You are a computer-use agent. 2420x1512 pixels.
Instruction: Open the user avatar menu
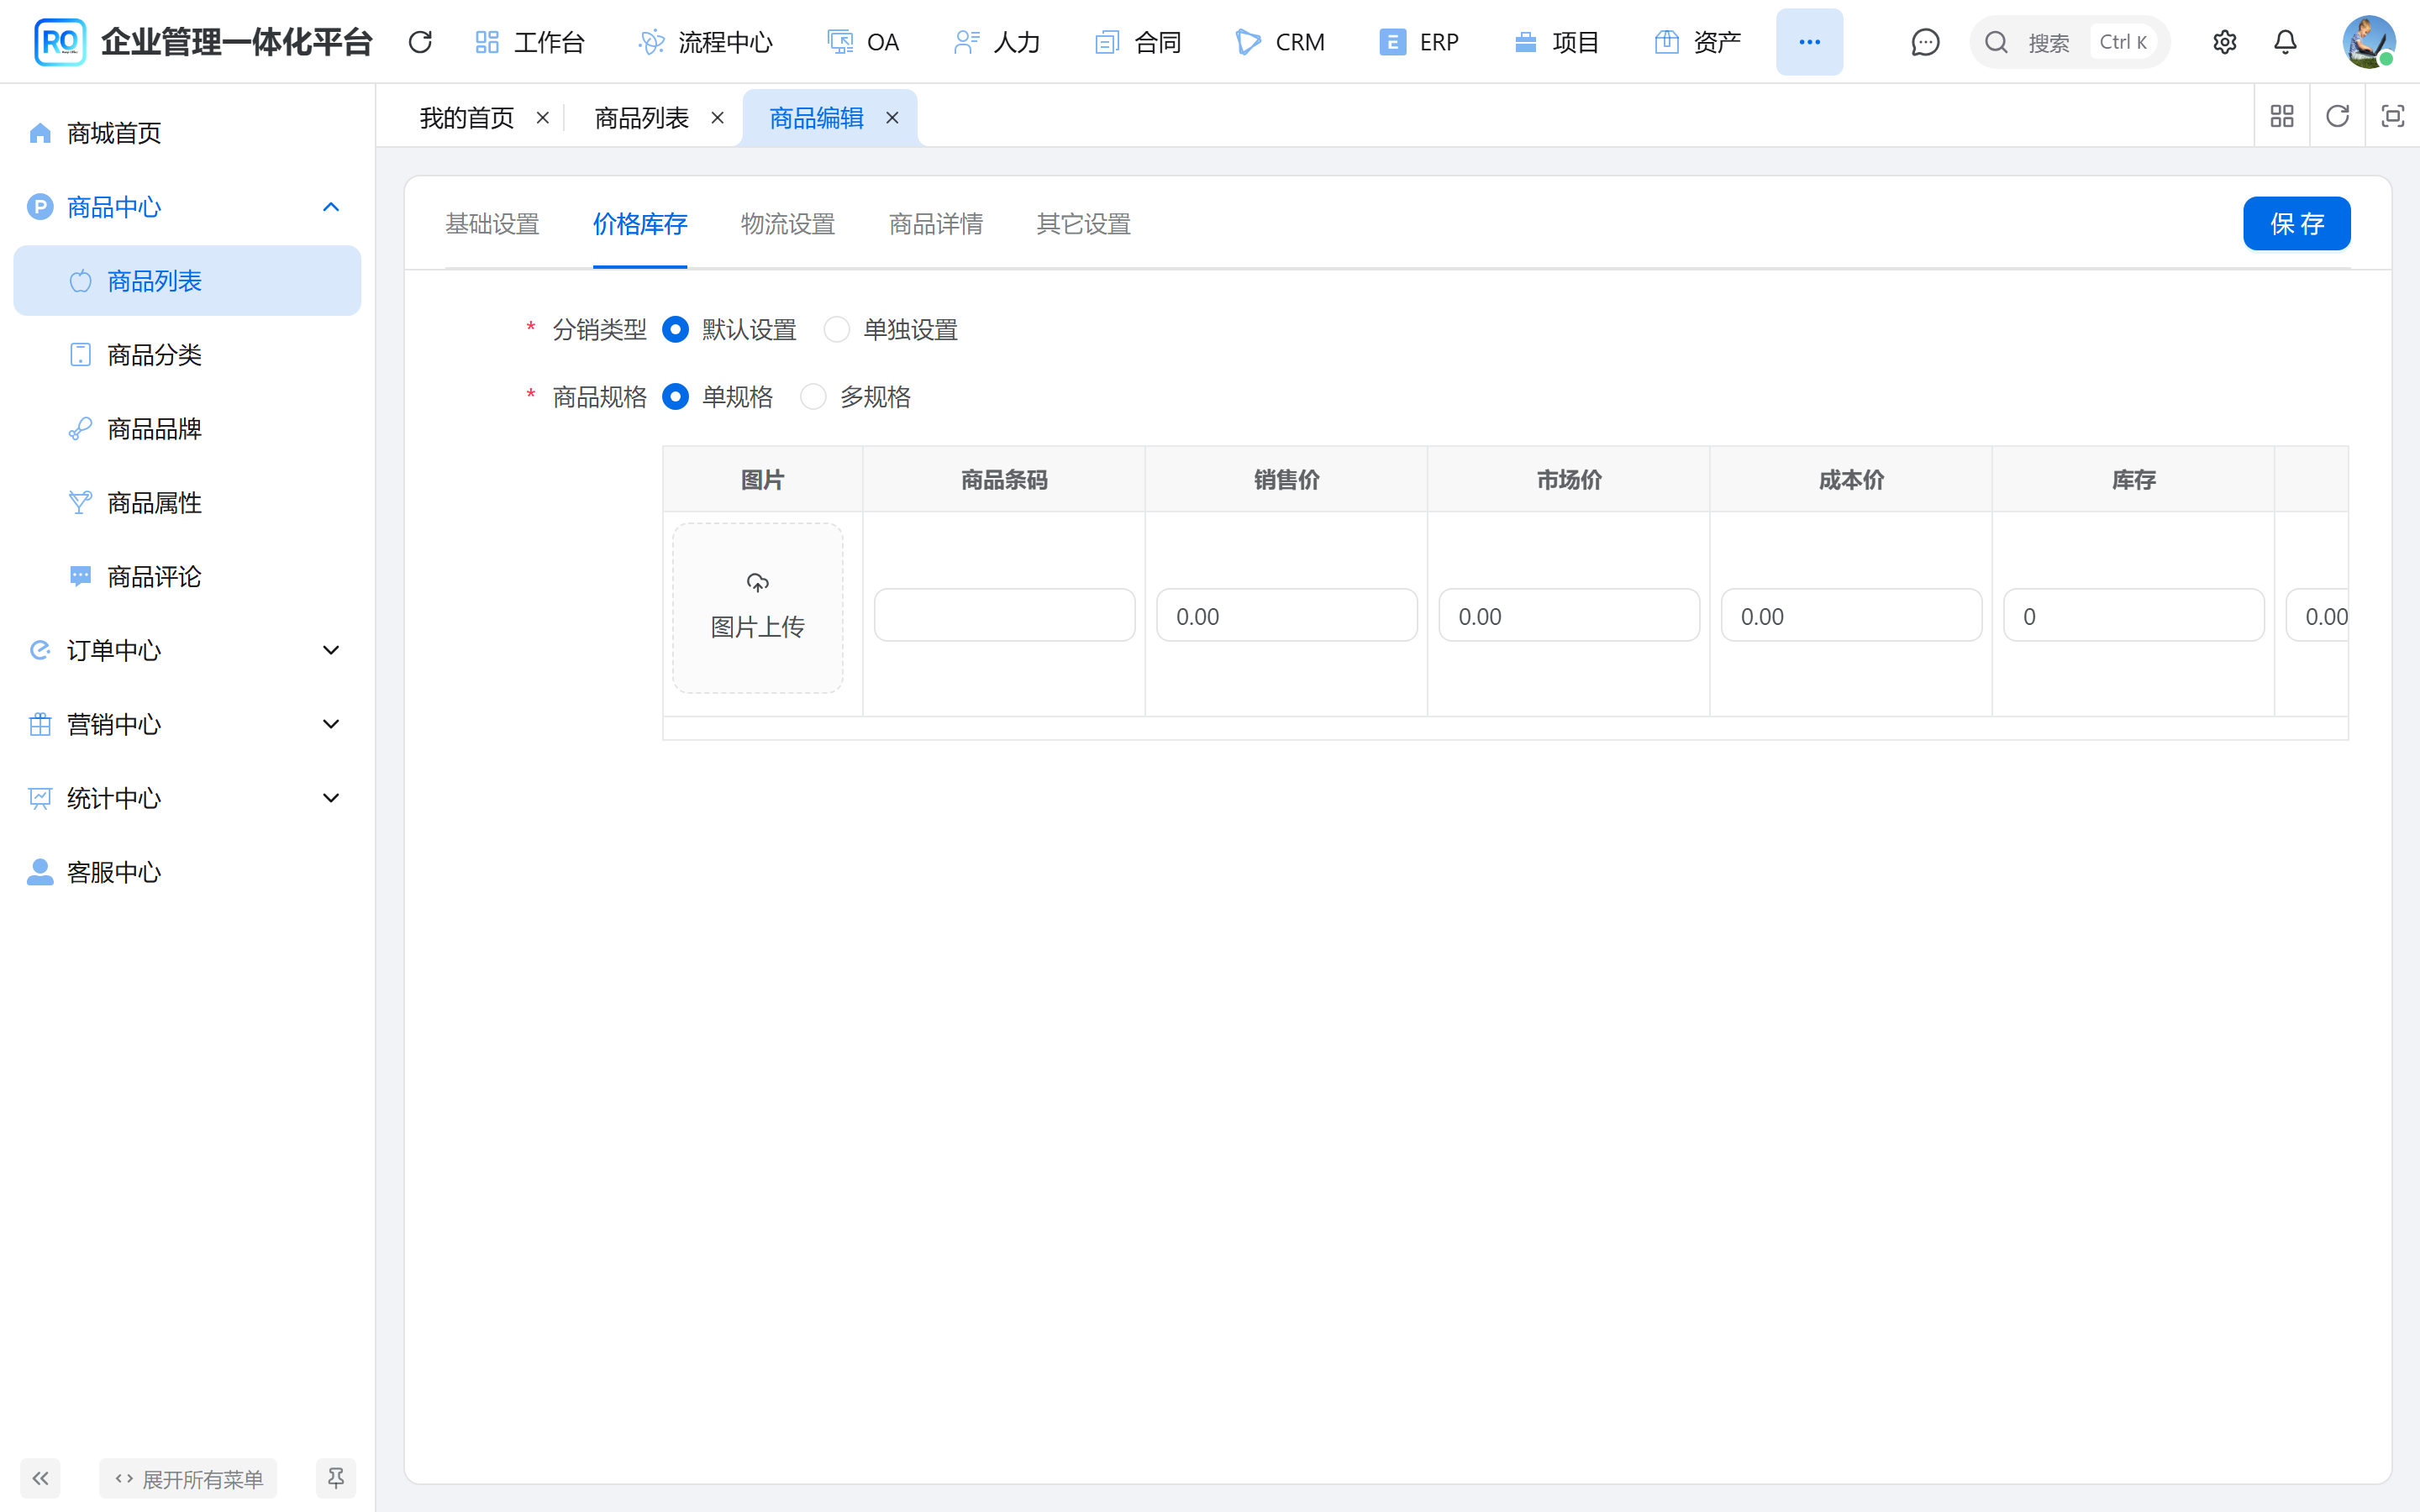coord(2368,42)
